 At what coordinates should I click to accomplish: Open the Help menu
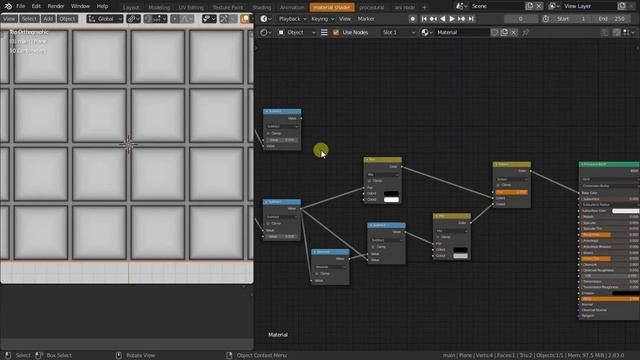click(x=102, y=6)
